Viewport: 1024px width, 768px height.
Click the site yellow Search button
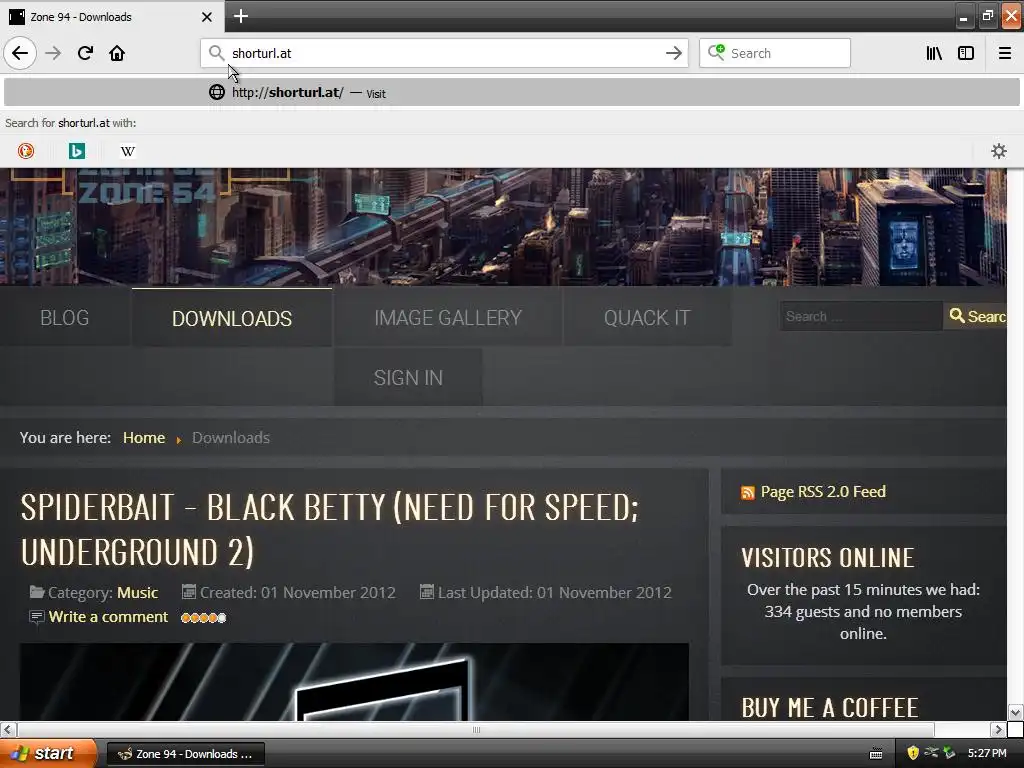click(976, 316)
